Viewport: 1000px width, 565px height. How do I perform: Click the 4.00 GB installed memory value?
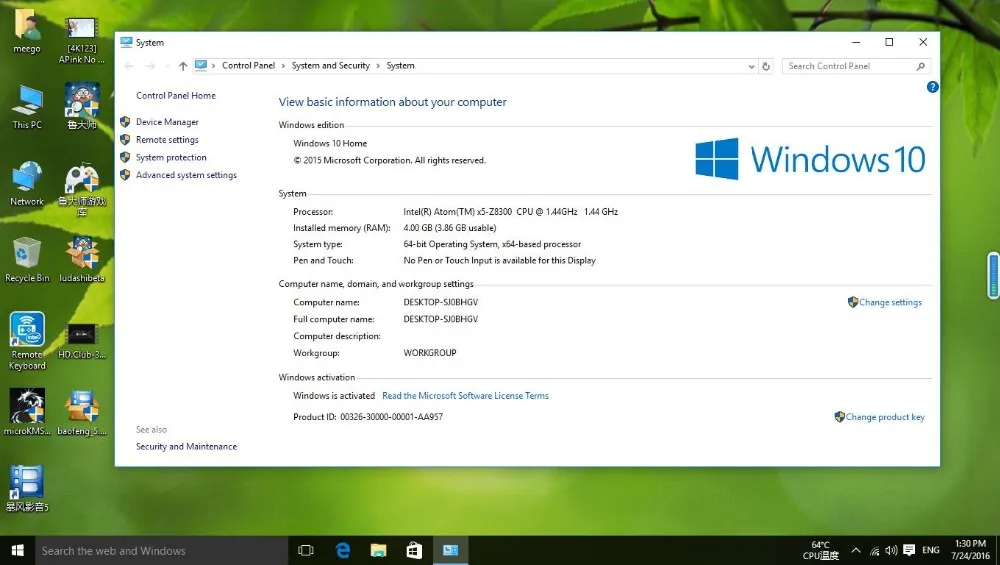click(x=450, y=228)
